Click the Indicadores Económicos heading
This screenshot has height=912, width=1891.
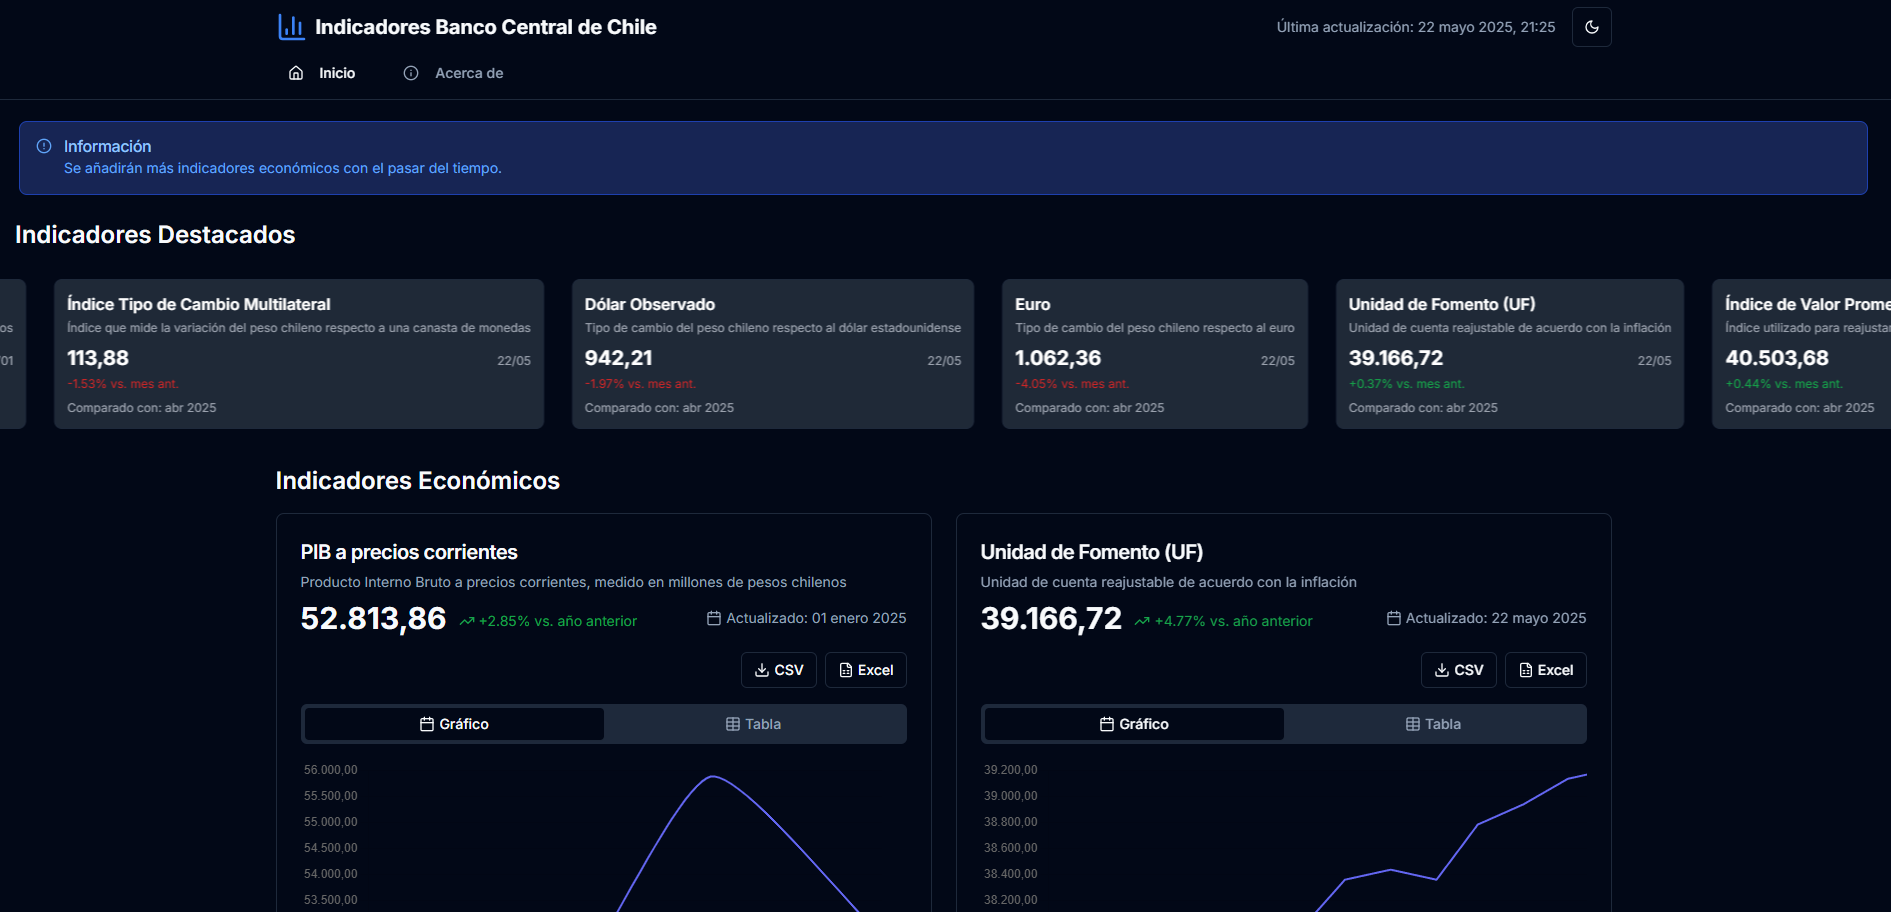[417, 480]
